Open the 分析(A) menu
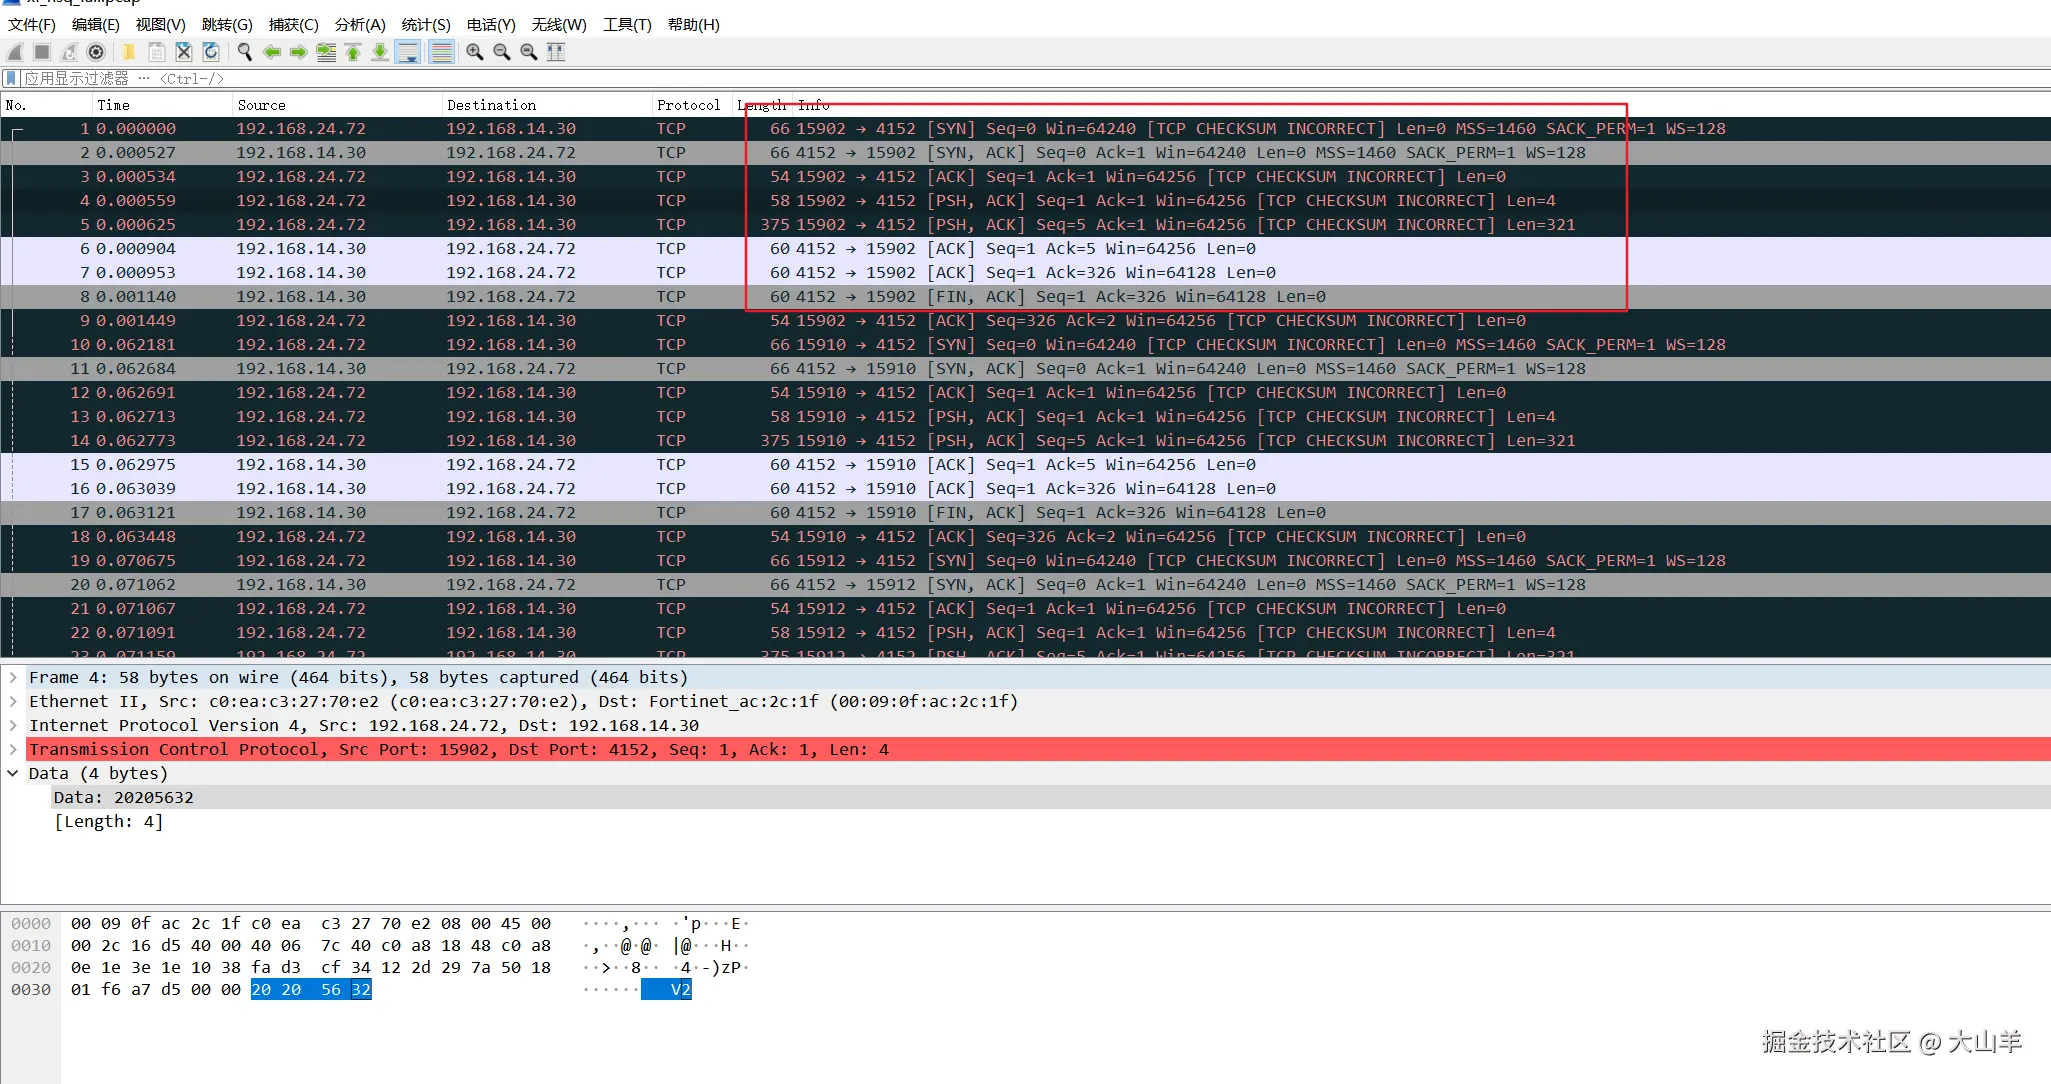The image size is (2051, 1084). click(359, 24)
